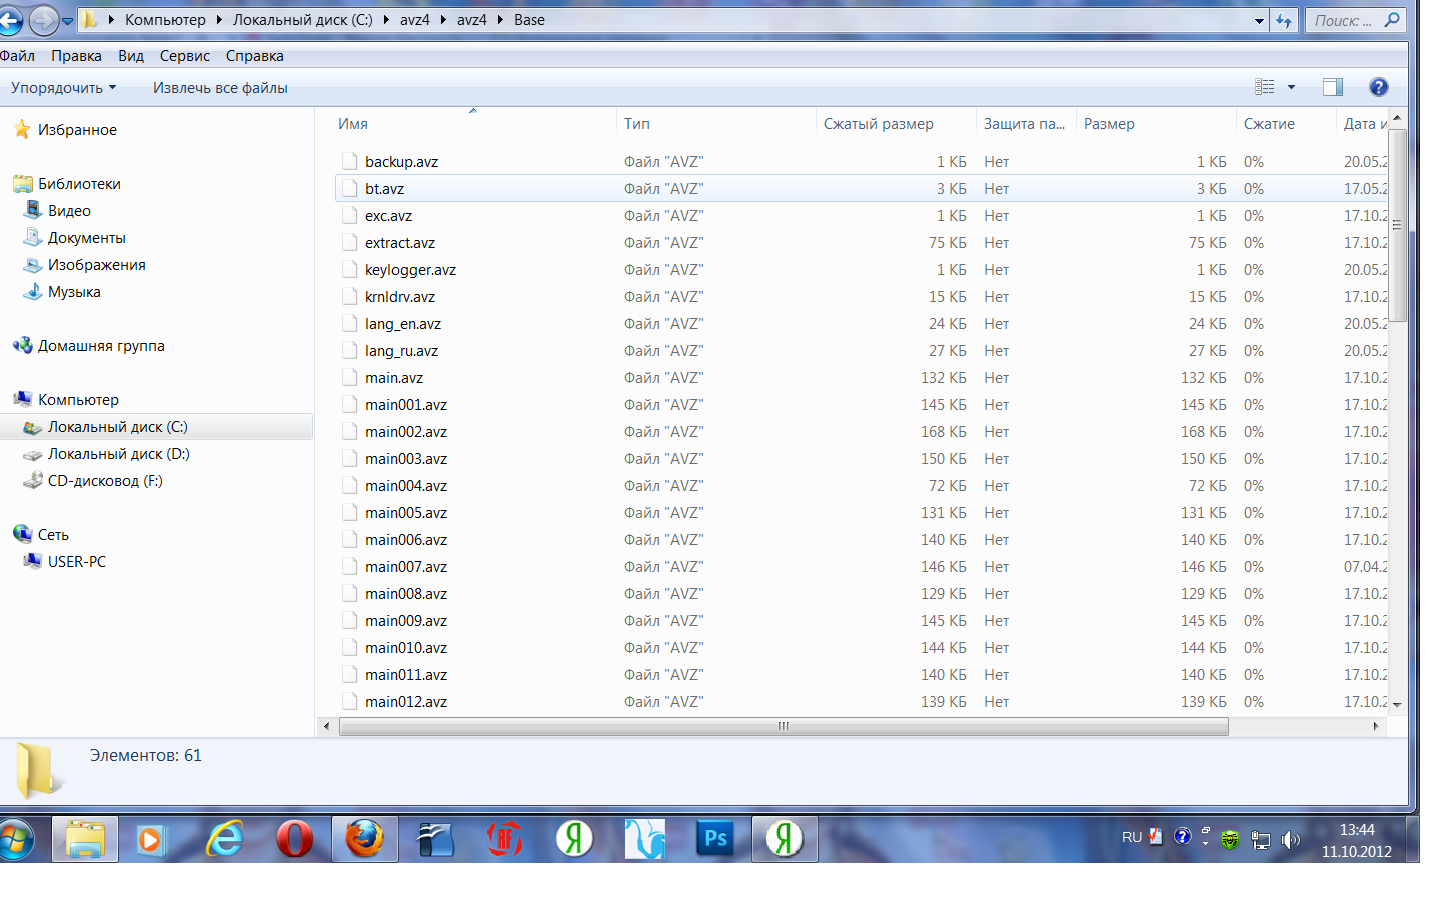Open the view options dropdown arrow
Viewport: 1440px width, 900px height.
tap(1291, 87)
